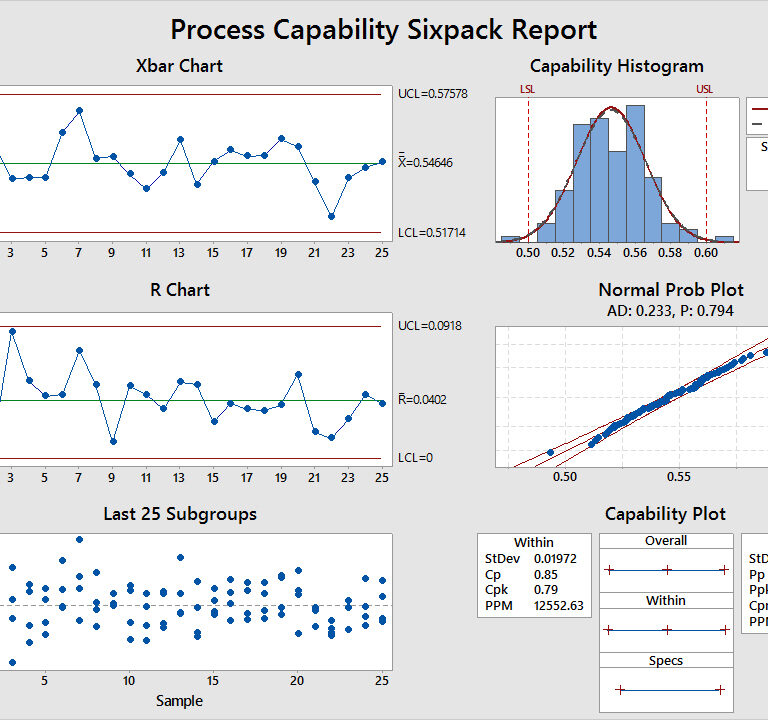Click the Process Capability Sixpack Report title

[x=384, y=29]
